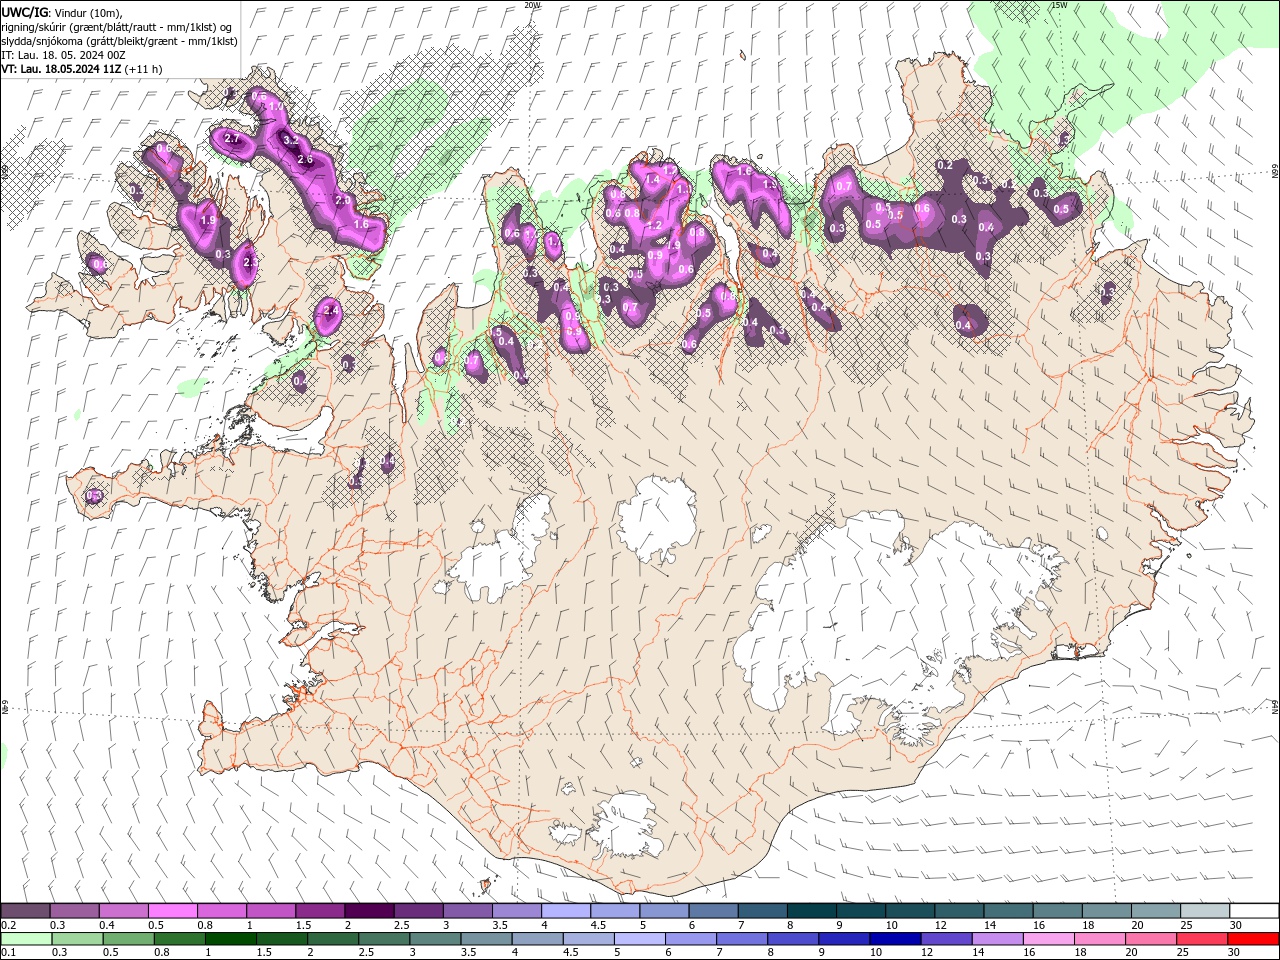This screenshot has height=960, width=1280.
Task: Pick the snow legend 2 darkest purple swatch
Action: point(368,911)
